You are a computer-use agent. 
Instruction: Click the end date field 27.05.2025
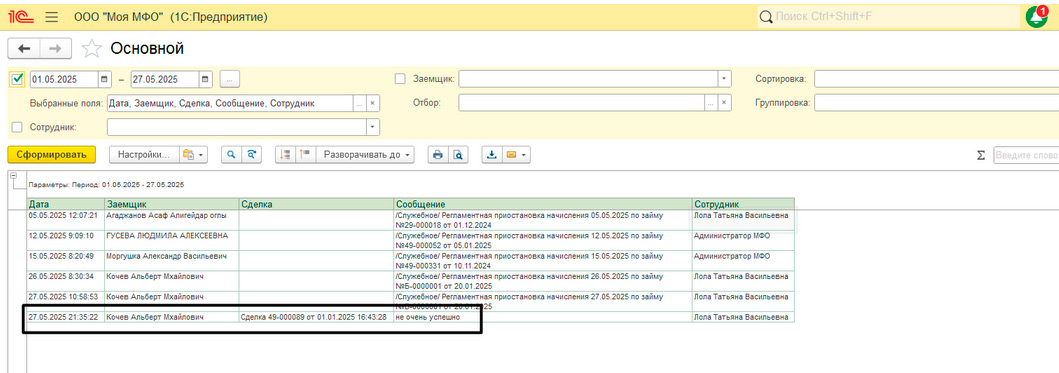point(165,79)
